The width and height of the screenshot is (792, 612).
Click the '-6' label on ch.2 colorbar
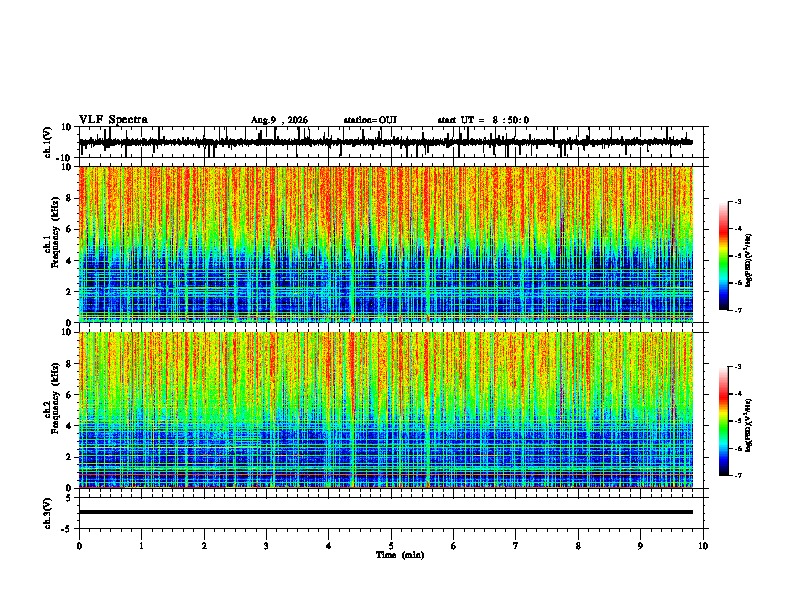737,448
